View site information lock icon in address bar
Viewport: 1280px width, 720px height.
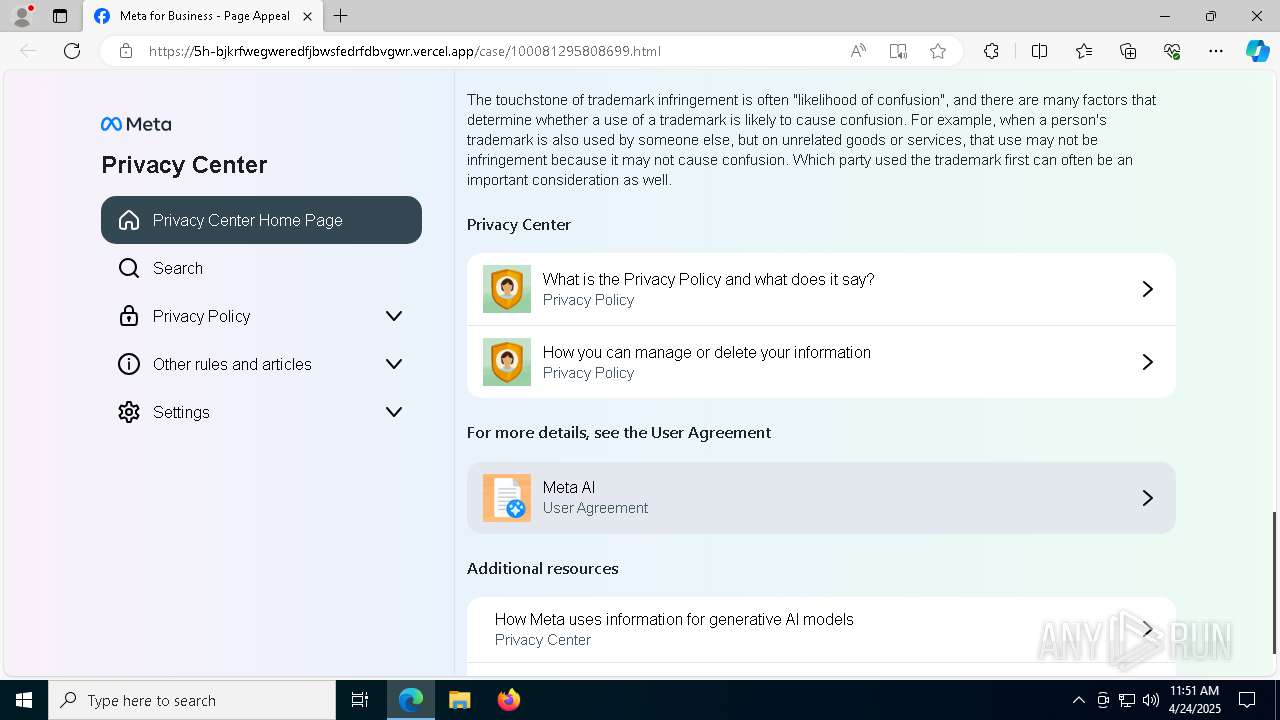tap(126, 51)
